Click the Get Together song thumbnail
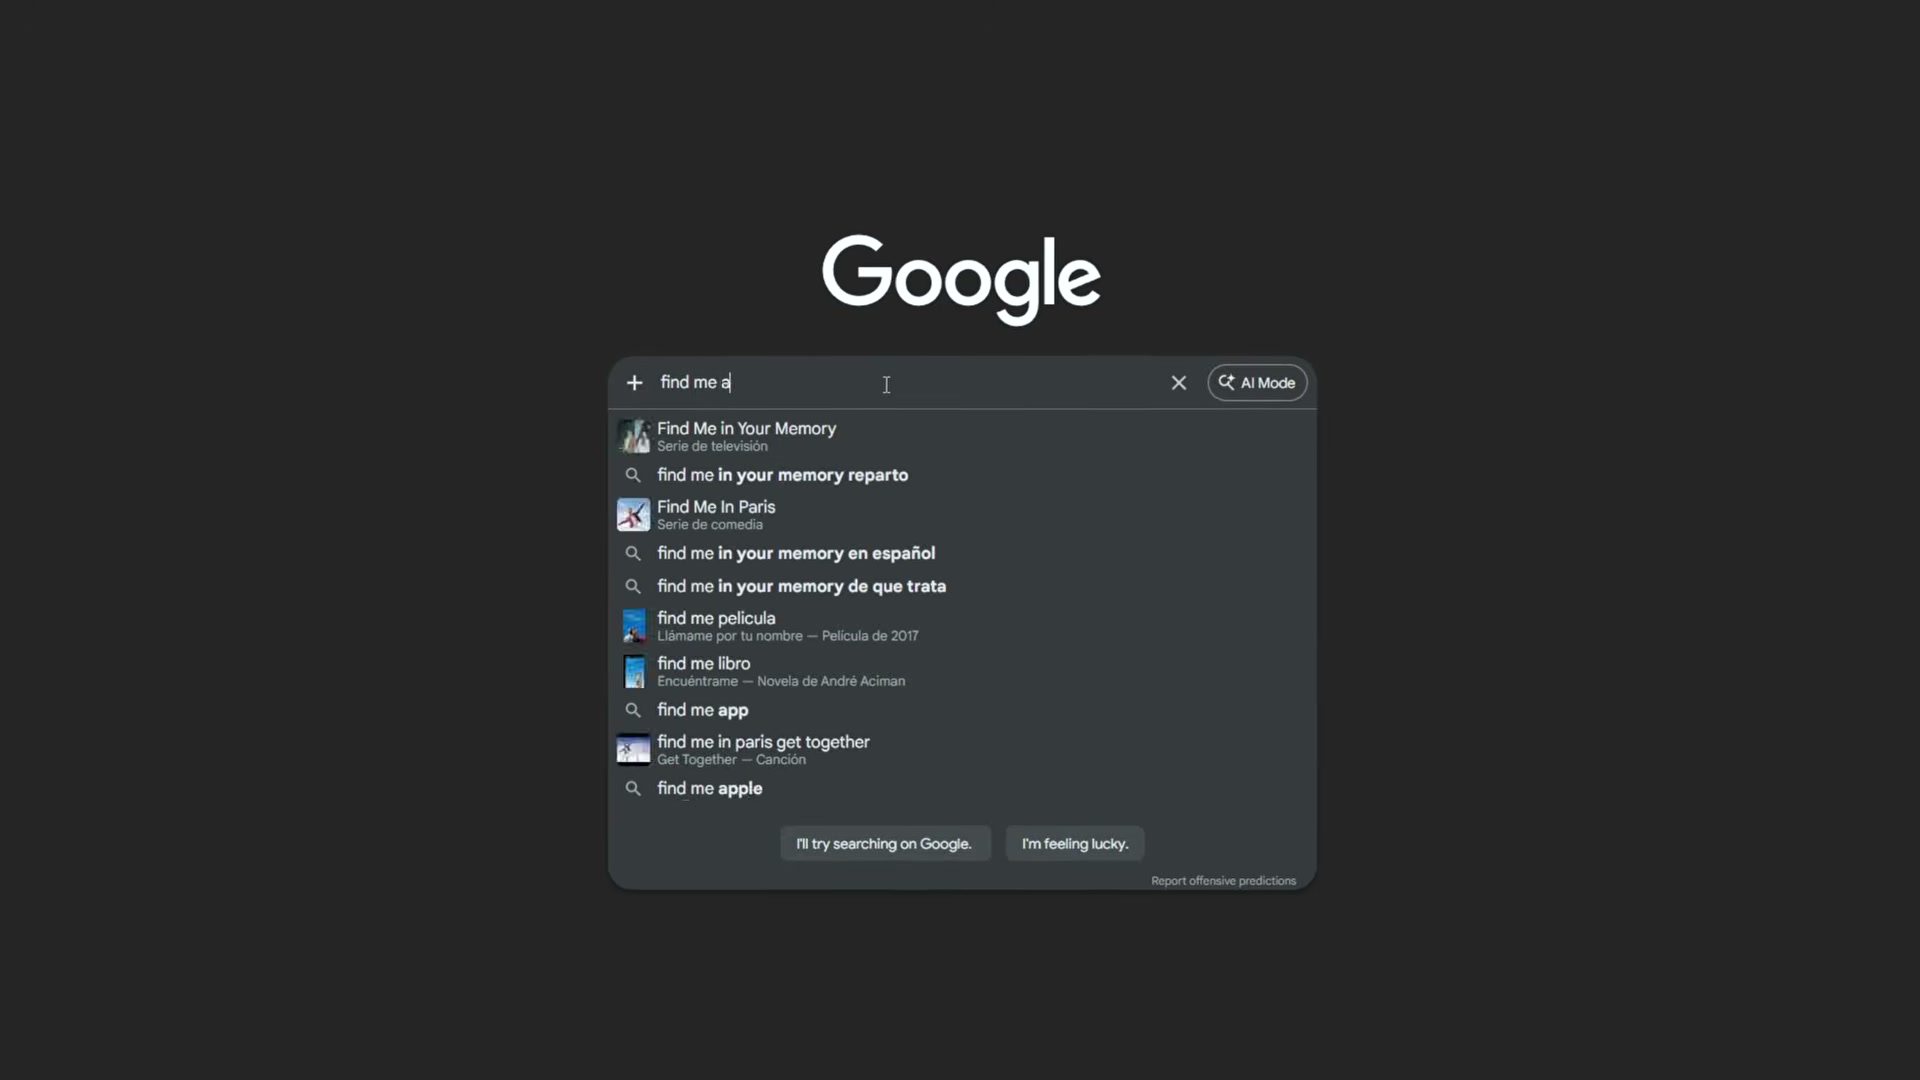This screenshot has height=1080, width=1920. 633,749
